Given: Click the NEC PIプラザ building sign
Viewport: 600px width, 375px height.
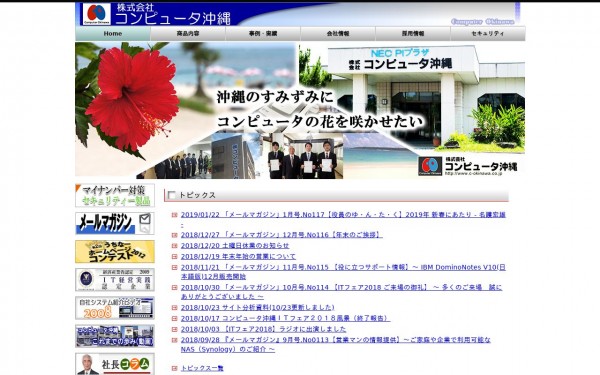Looking at the screenshot, I should coord(400,53).
